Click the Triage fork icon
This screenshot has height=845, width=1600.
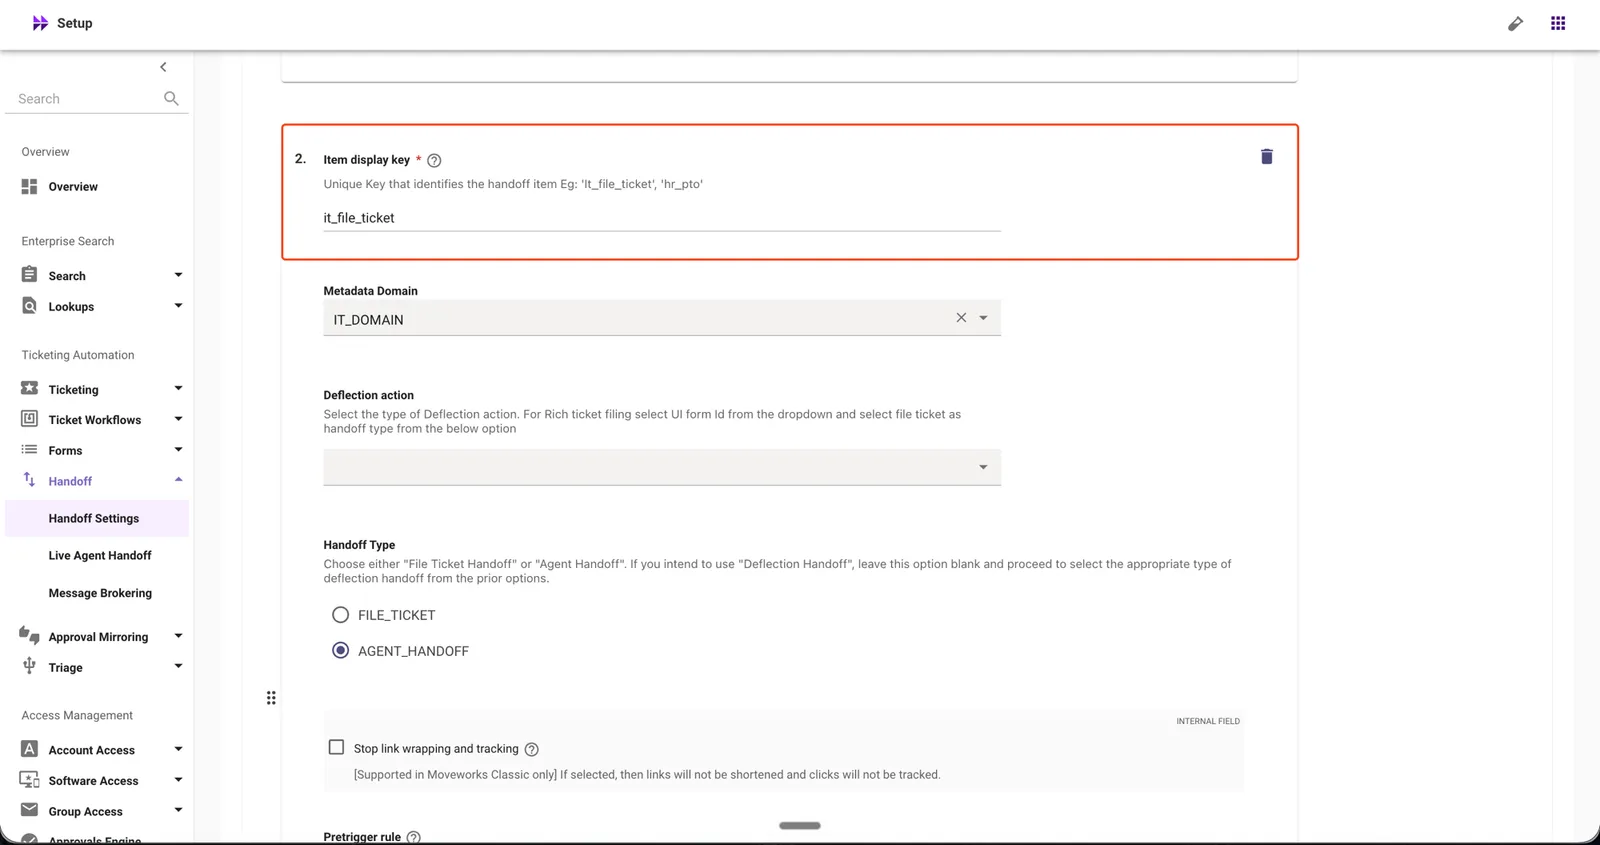tap(30, 666)
